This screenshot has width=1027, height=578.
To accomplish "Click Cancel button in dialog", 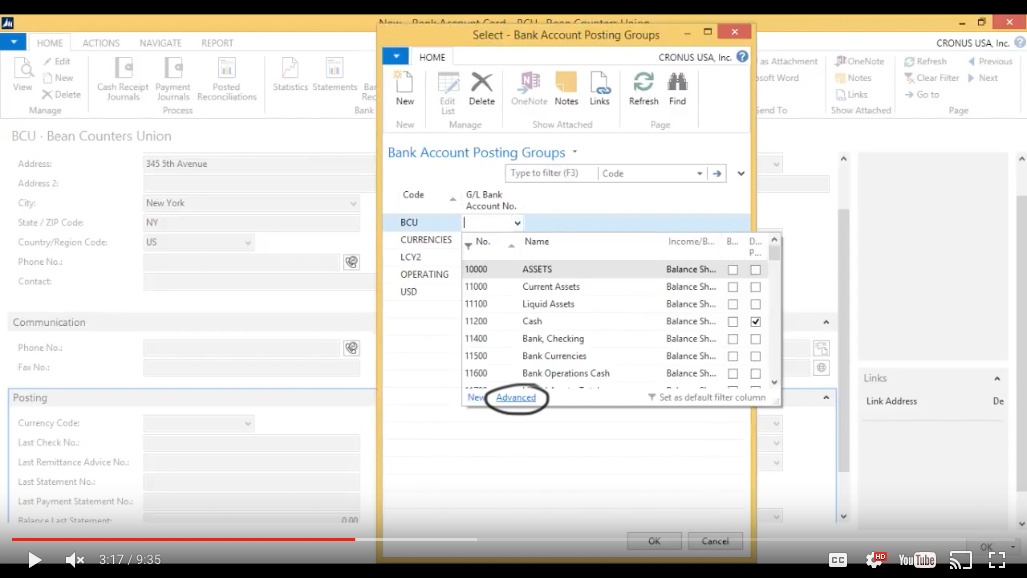I will [x=715, y=541].
